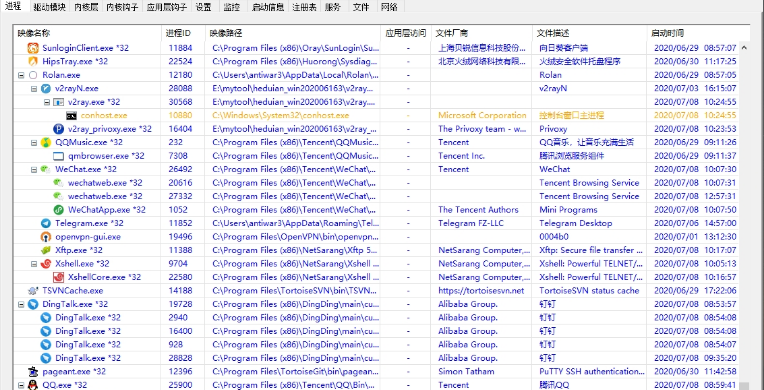Click the conhost.exe console icon
The image size is (764, 390).
(x=72, y=116)
